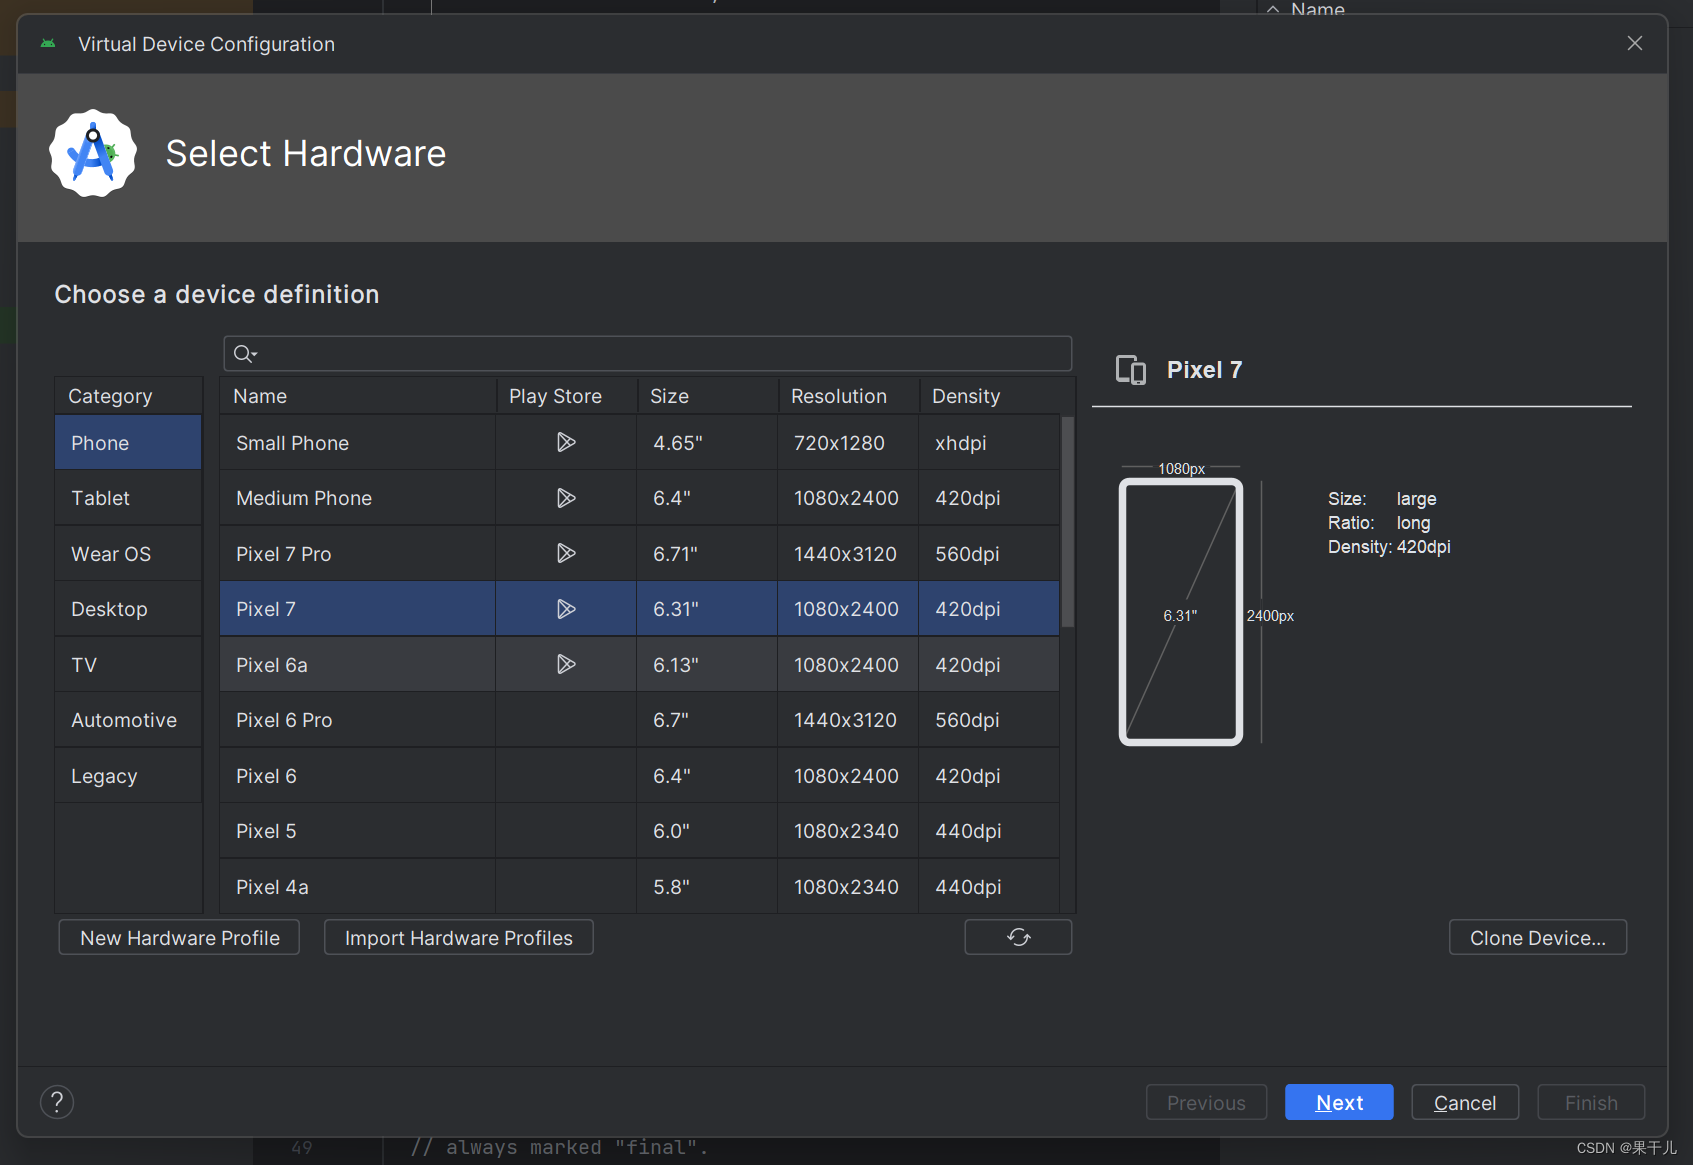Click 1440x3120 resolution in Pixel 7 Pro row
The width and height of the screenshot is (1693, 1165).
[848, 554]
